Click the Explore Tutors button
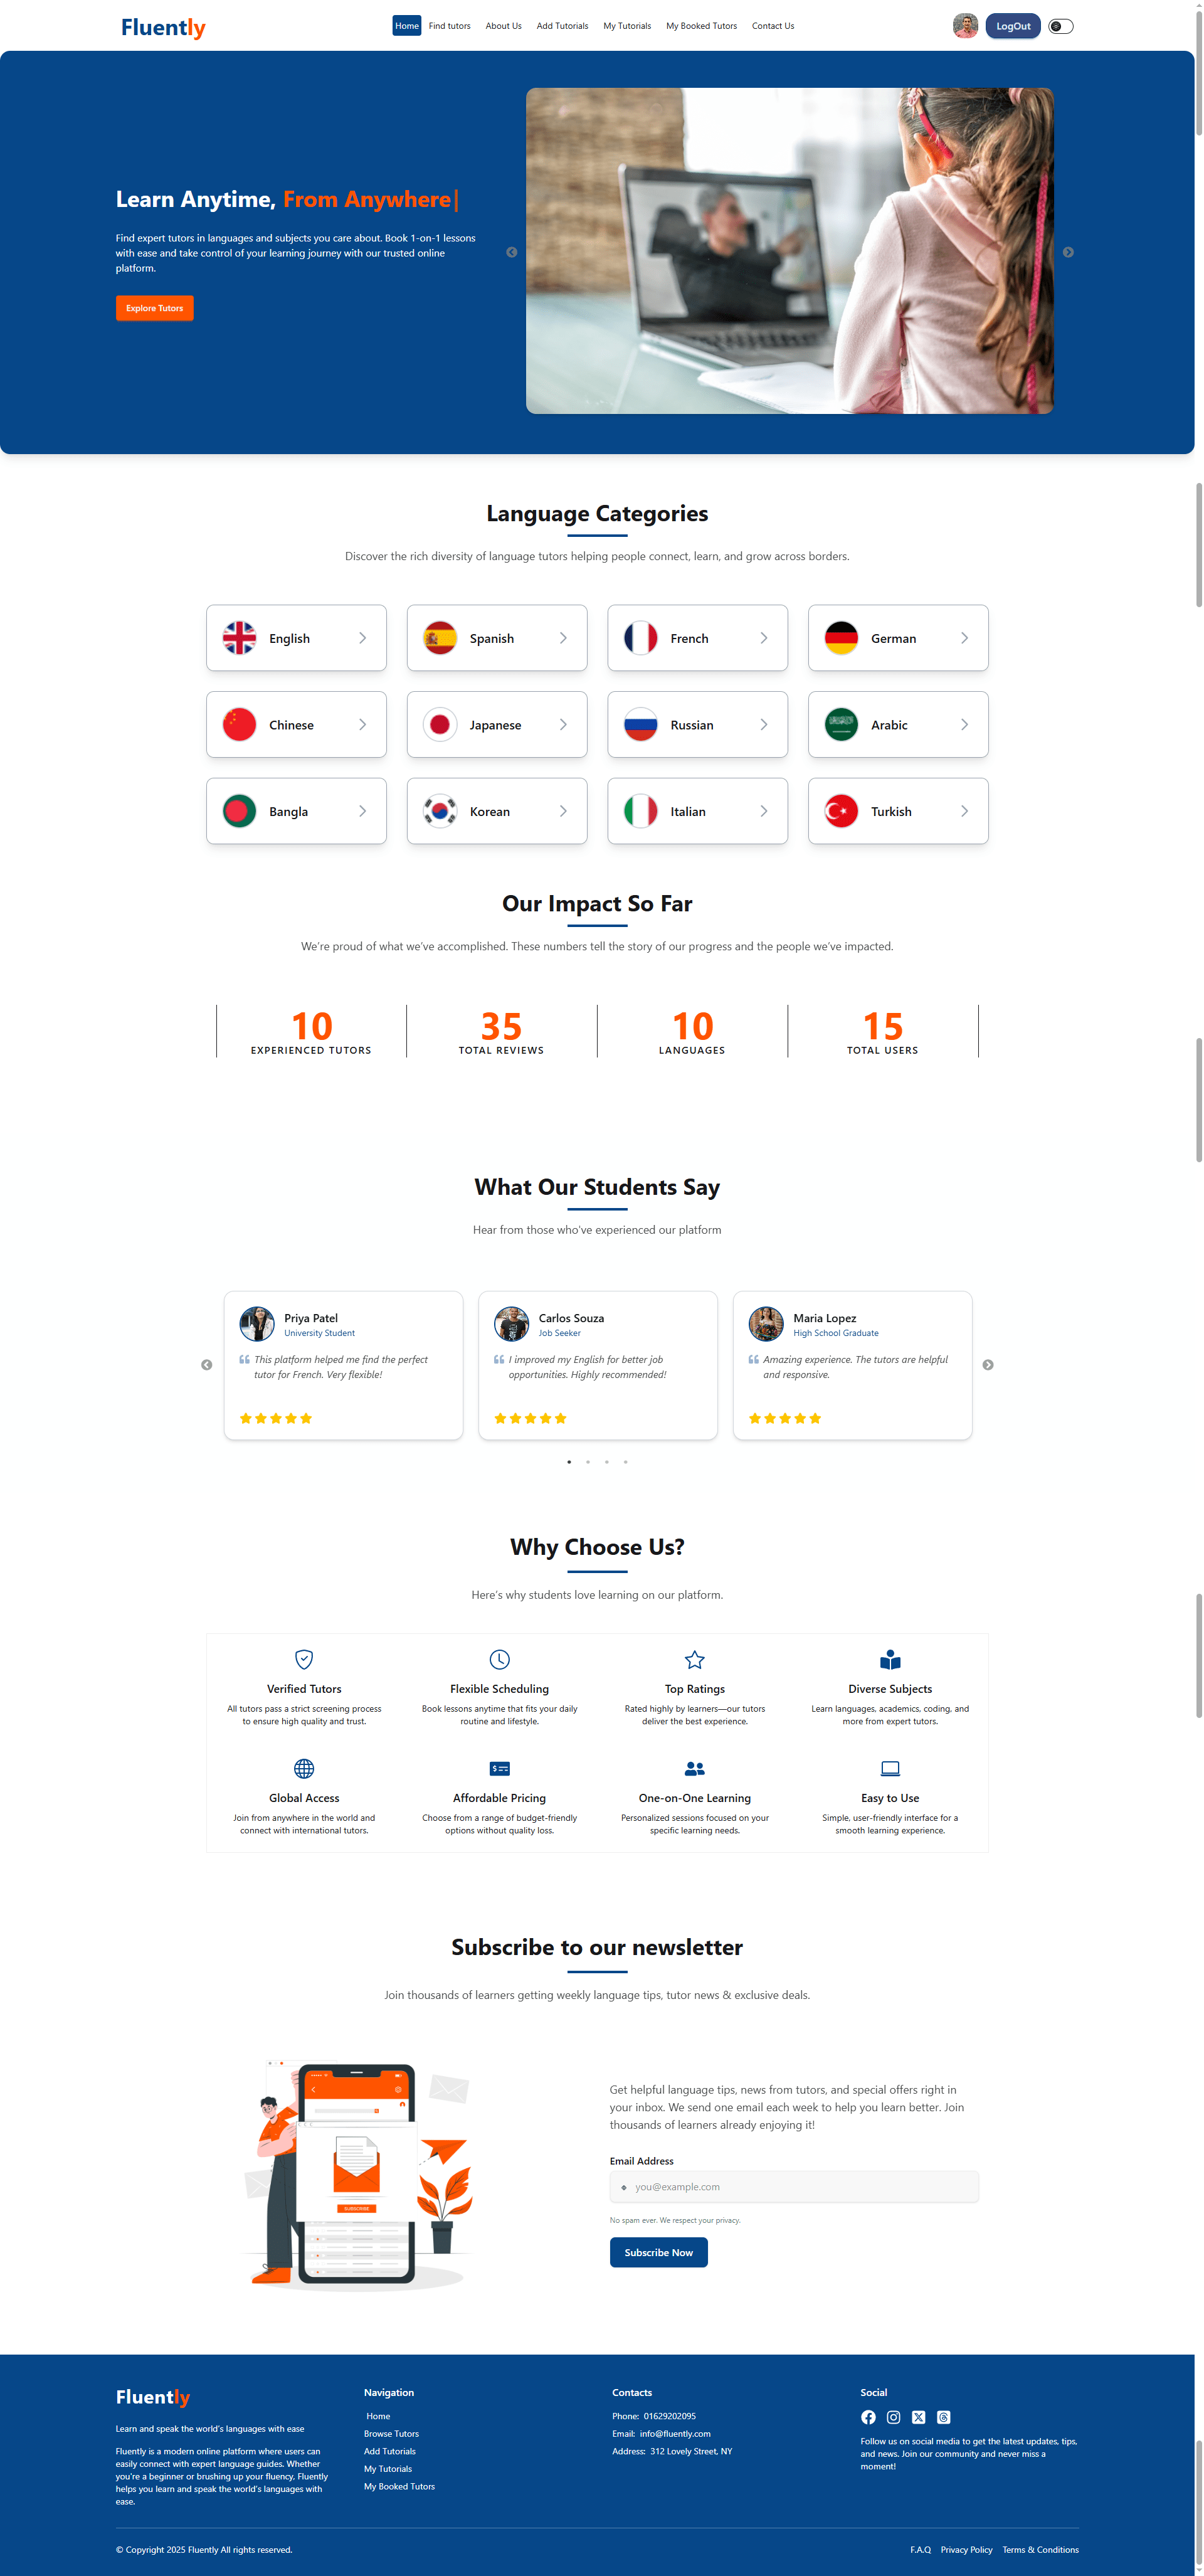1204x2576 pixels. (x=155, y=308)
